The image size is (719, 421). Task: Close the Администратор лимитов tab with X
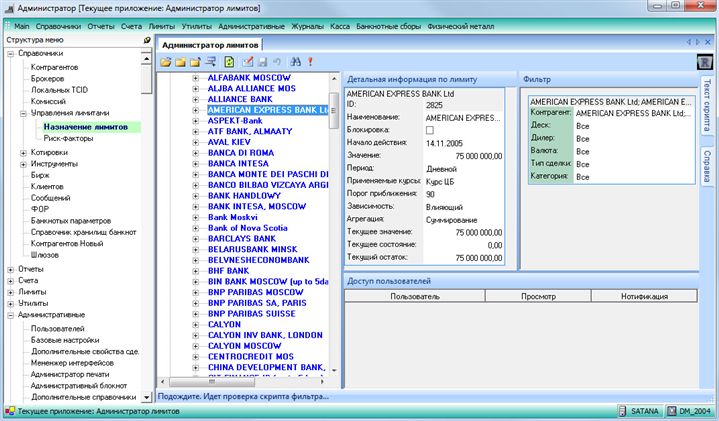[708, 42]
